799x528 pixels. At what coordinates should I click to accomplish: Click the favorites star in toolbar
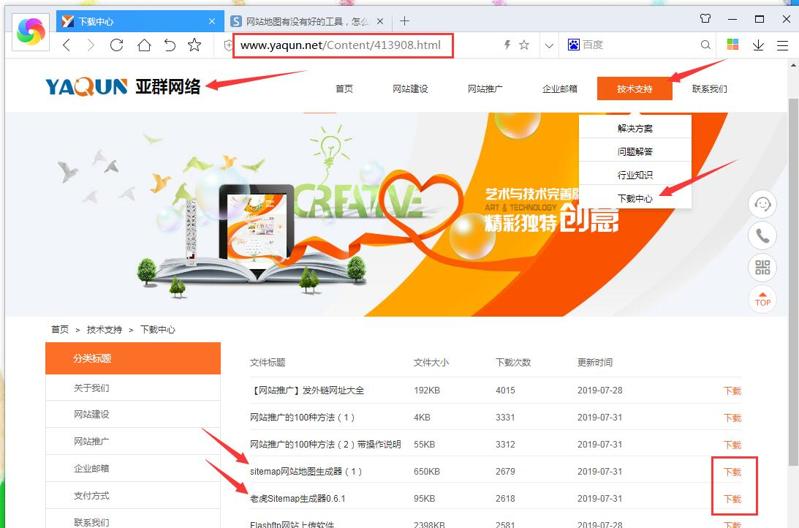[x=194, y=45]
